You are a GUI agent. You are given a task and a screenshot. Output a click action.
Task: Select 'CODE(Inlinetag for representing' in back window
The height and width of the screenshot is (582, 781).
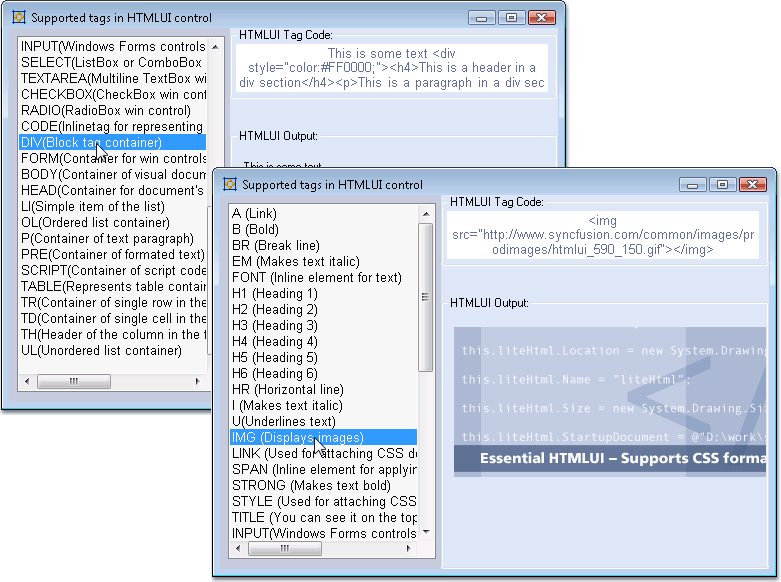(x=113, y=126)
